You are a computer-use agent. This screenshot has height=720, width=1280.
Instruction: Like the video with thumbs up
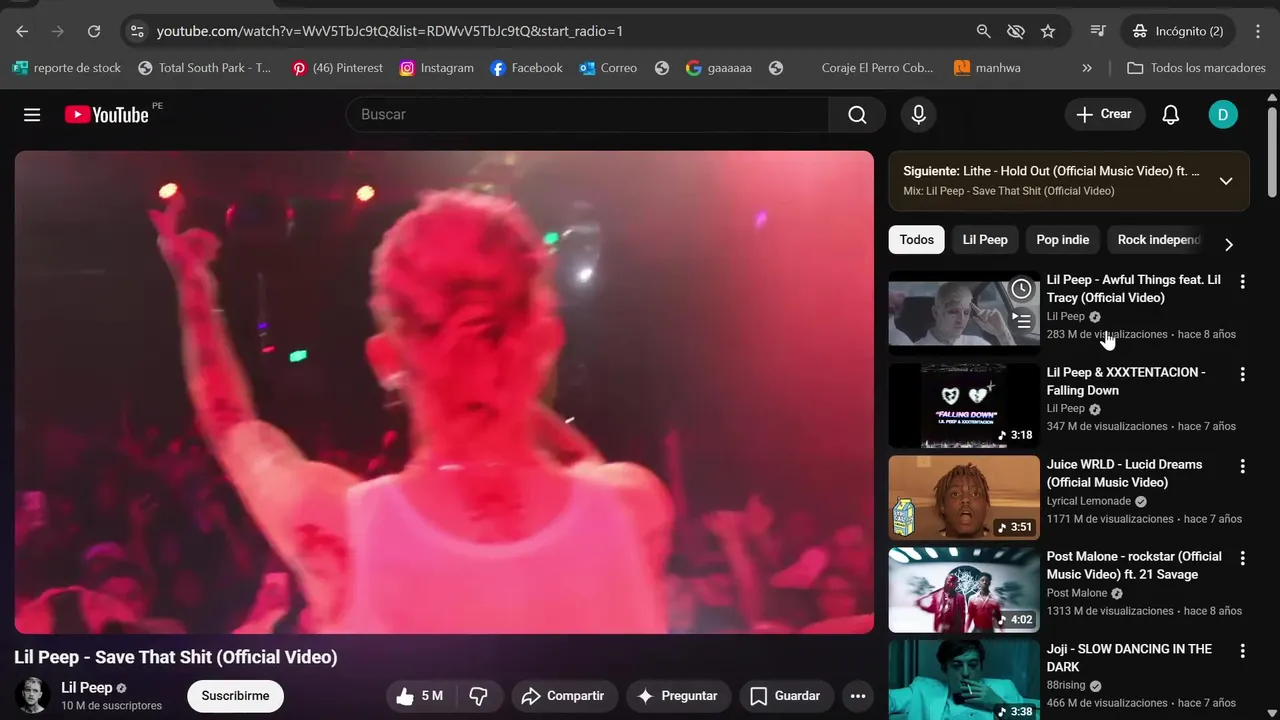pyautogui.click(x=418, y=696)
